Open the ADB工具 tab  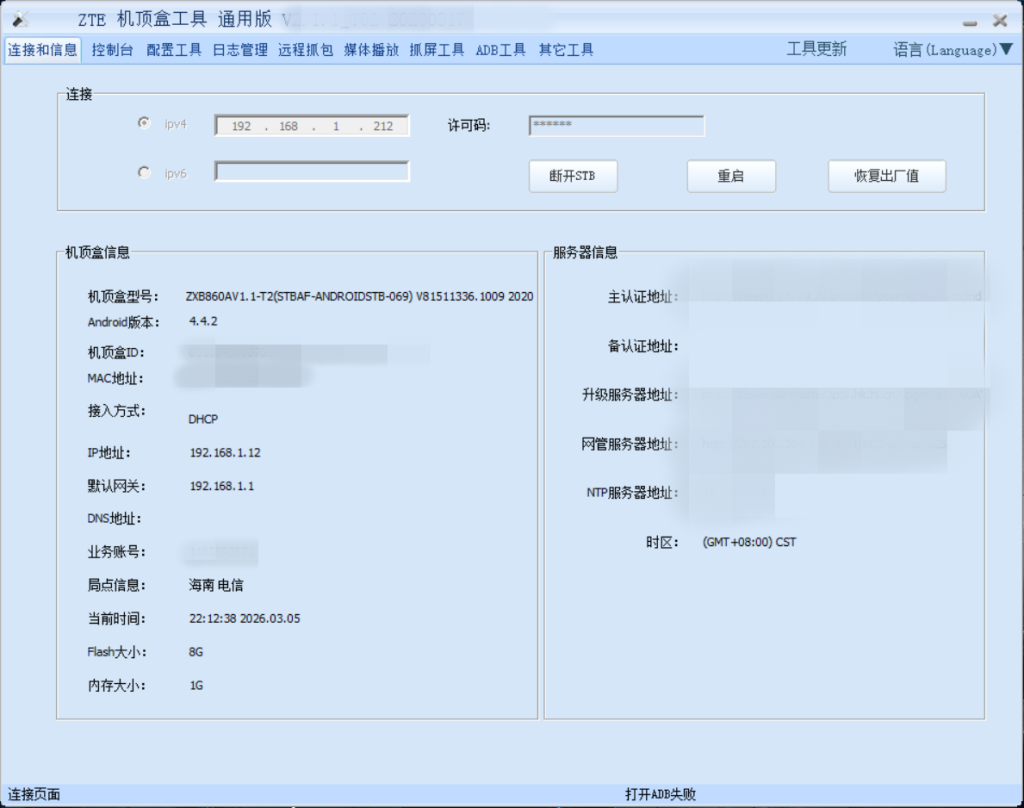(501, 50)
